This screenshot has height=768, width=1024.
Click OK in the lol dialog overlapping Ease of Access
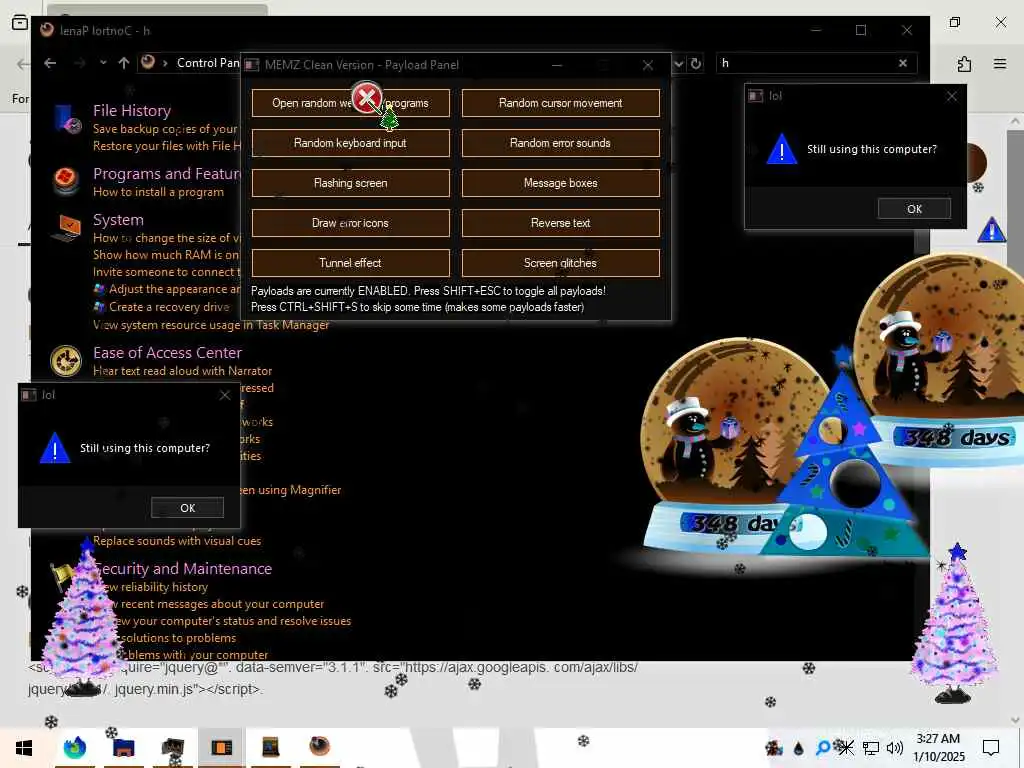pyautogui.click(x=187, y=507)
